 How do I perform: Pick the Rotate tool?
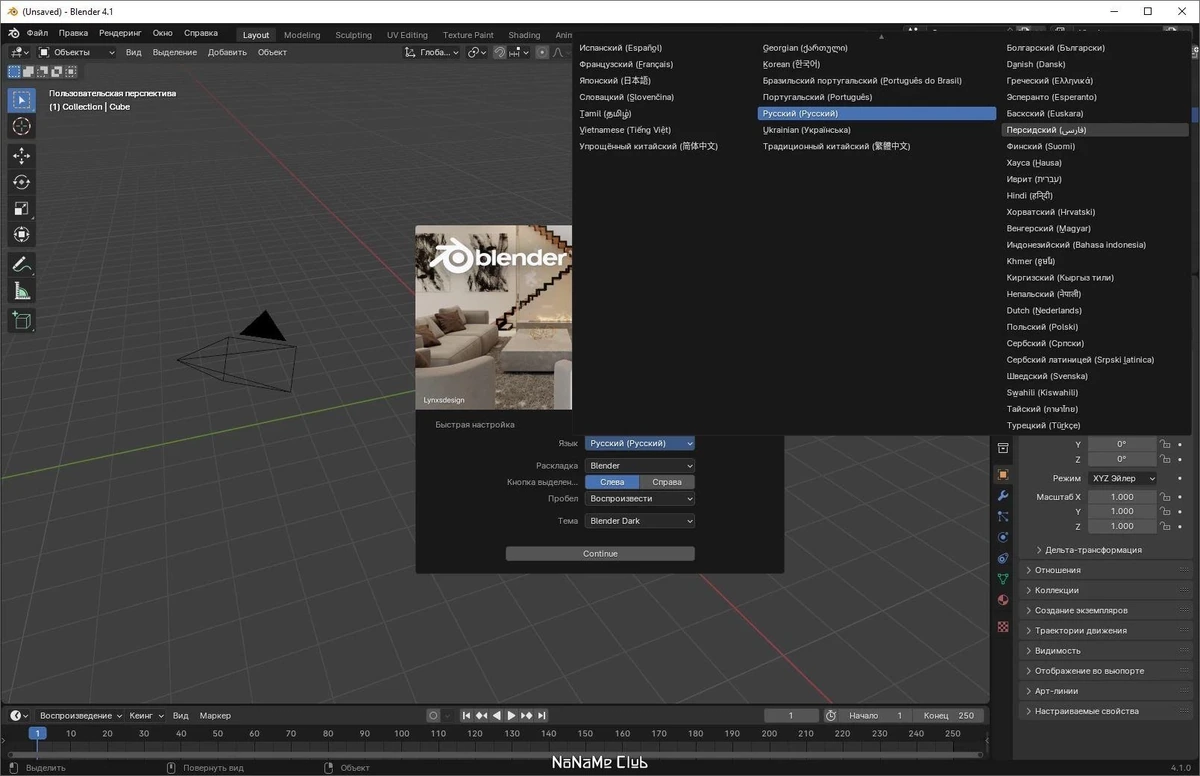click(x=22, y=182)
